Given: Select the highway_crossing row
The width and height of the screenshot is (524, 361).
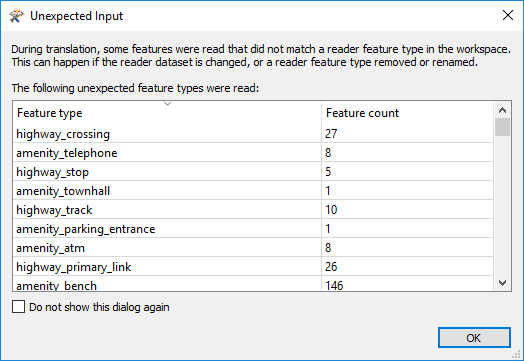Looking at the screenshot, I should [x=253, y=134].
